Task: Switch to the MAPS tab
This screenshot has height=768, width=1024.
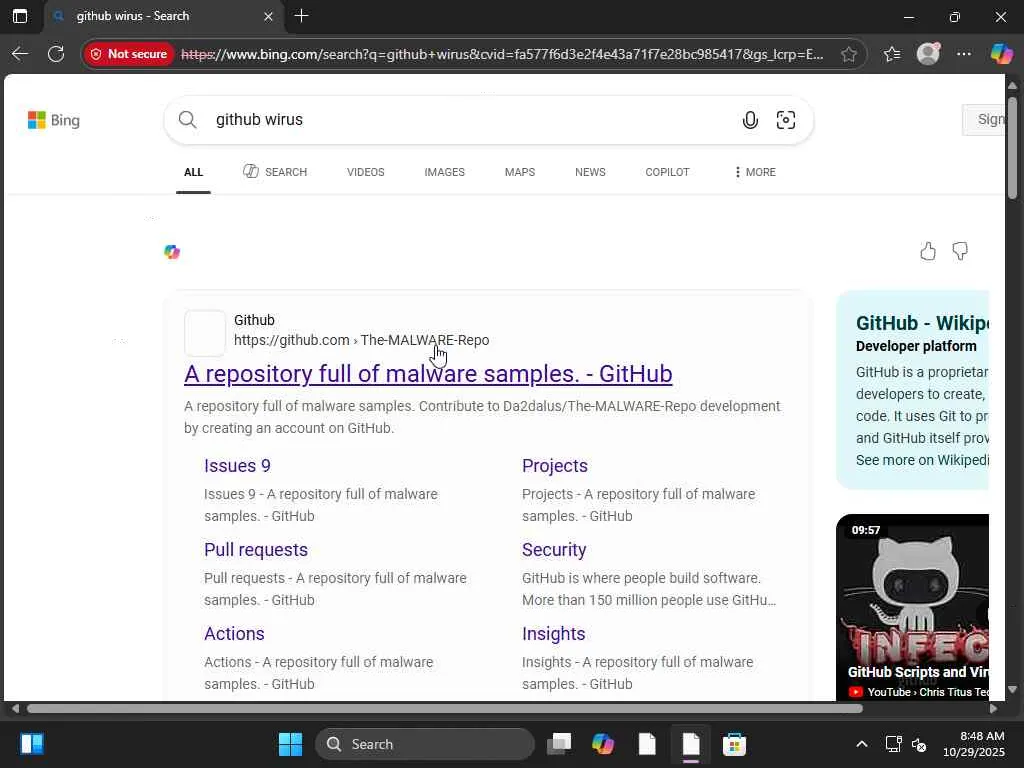Action: pyautogui.click(x=520, y=172)
